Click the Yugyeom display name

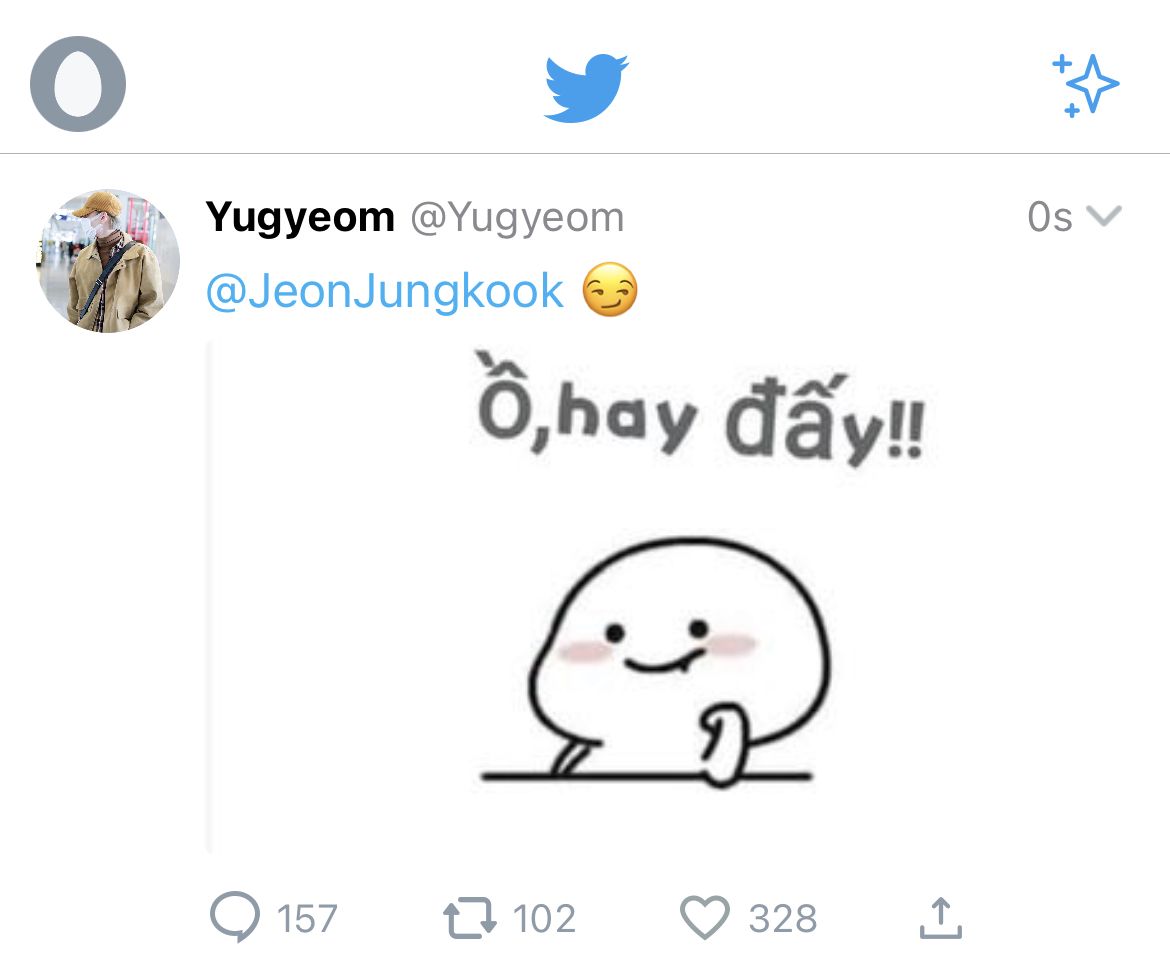pyautogui.click(x=300, y=217)
